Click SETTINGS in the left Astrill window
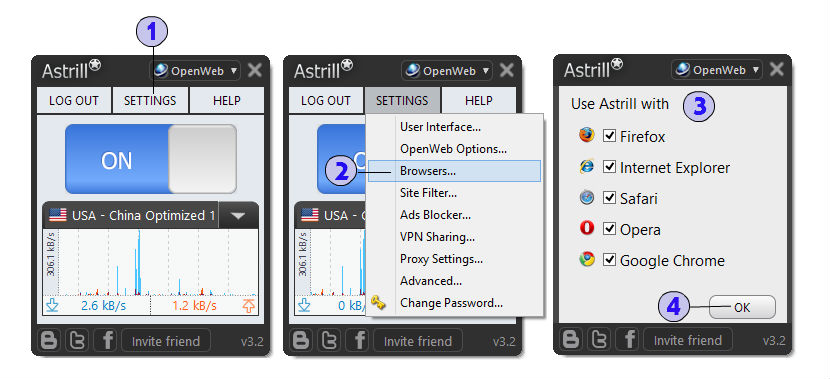The width and height of the screenshot is (830, 379). pos(150,101)
